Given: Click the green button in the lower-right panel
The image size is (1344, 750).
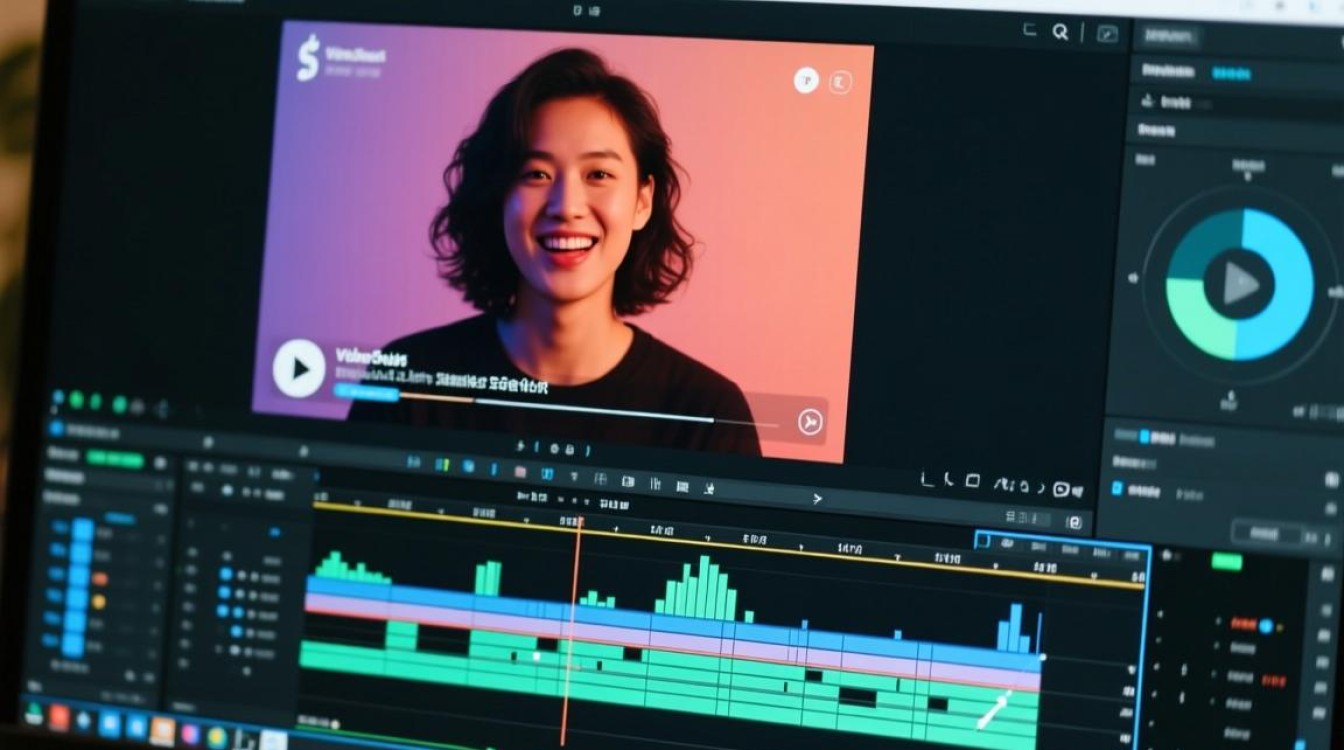Looking at the screenshot, I should pos(1227,561).
